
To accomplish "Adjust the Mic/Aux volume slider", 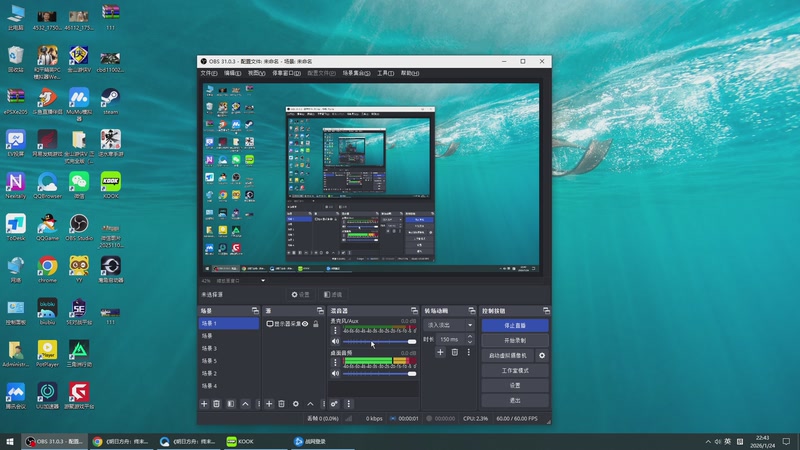I will tap(379, 341).
